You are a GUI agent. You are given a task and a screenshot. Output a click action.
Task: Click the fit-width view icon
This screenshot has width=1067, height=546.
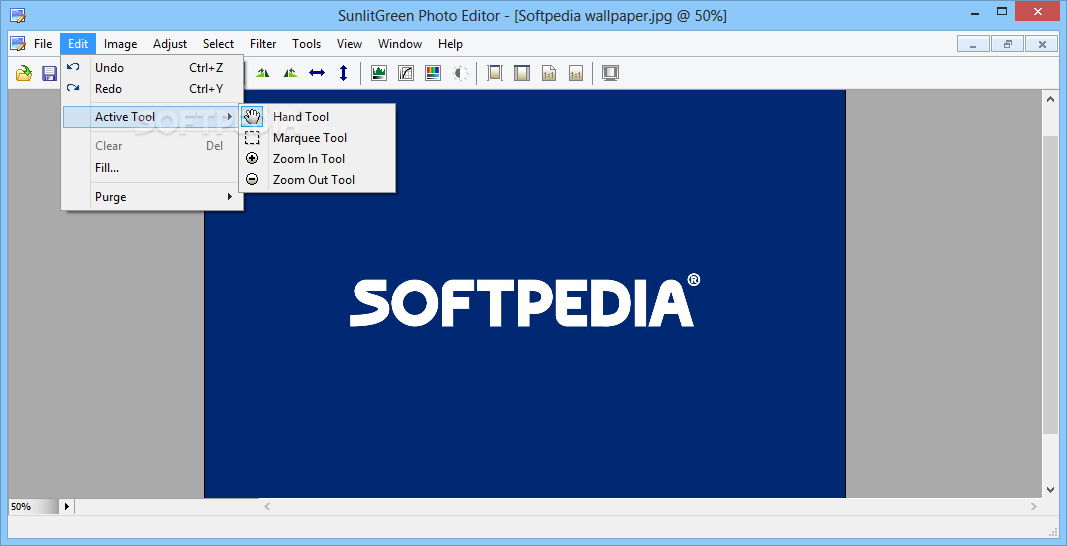coord(495,73)
